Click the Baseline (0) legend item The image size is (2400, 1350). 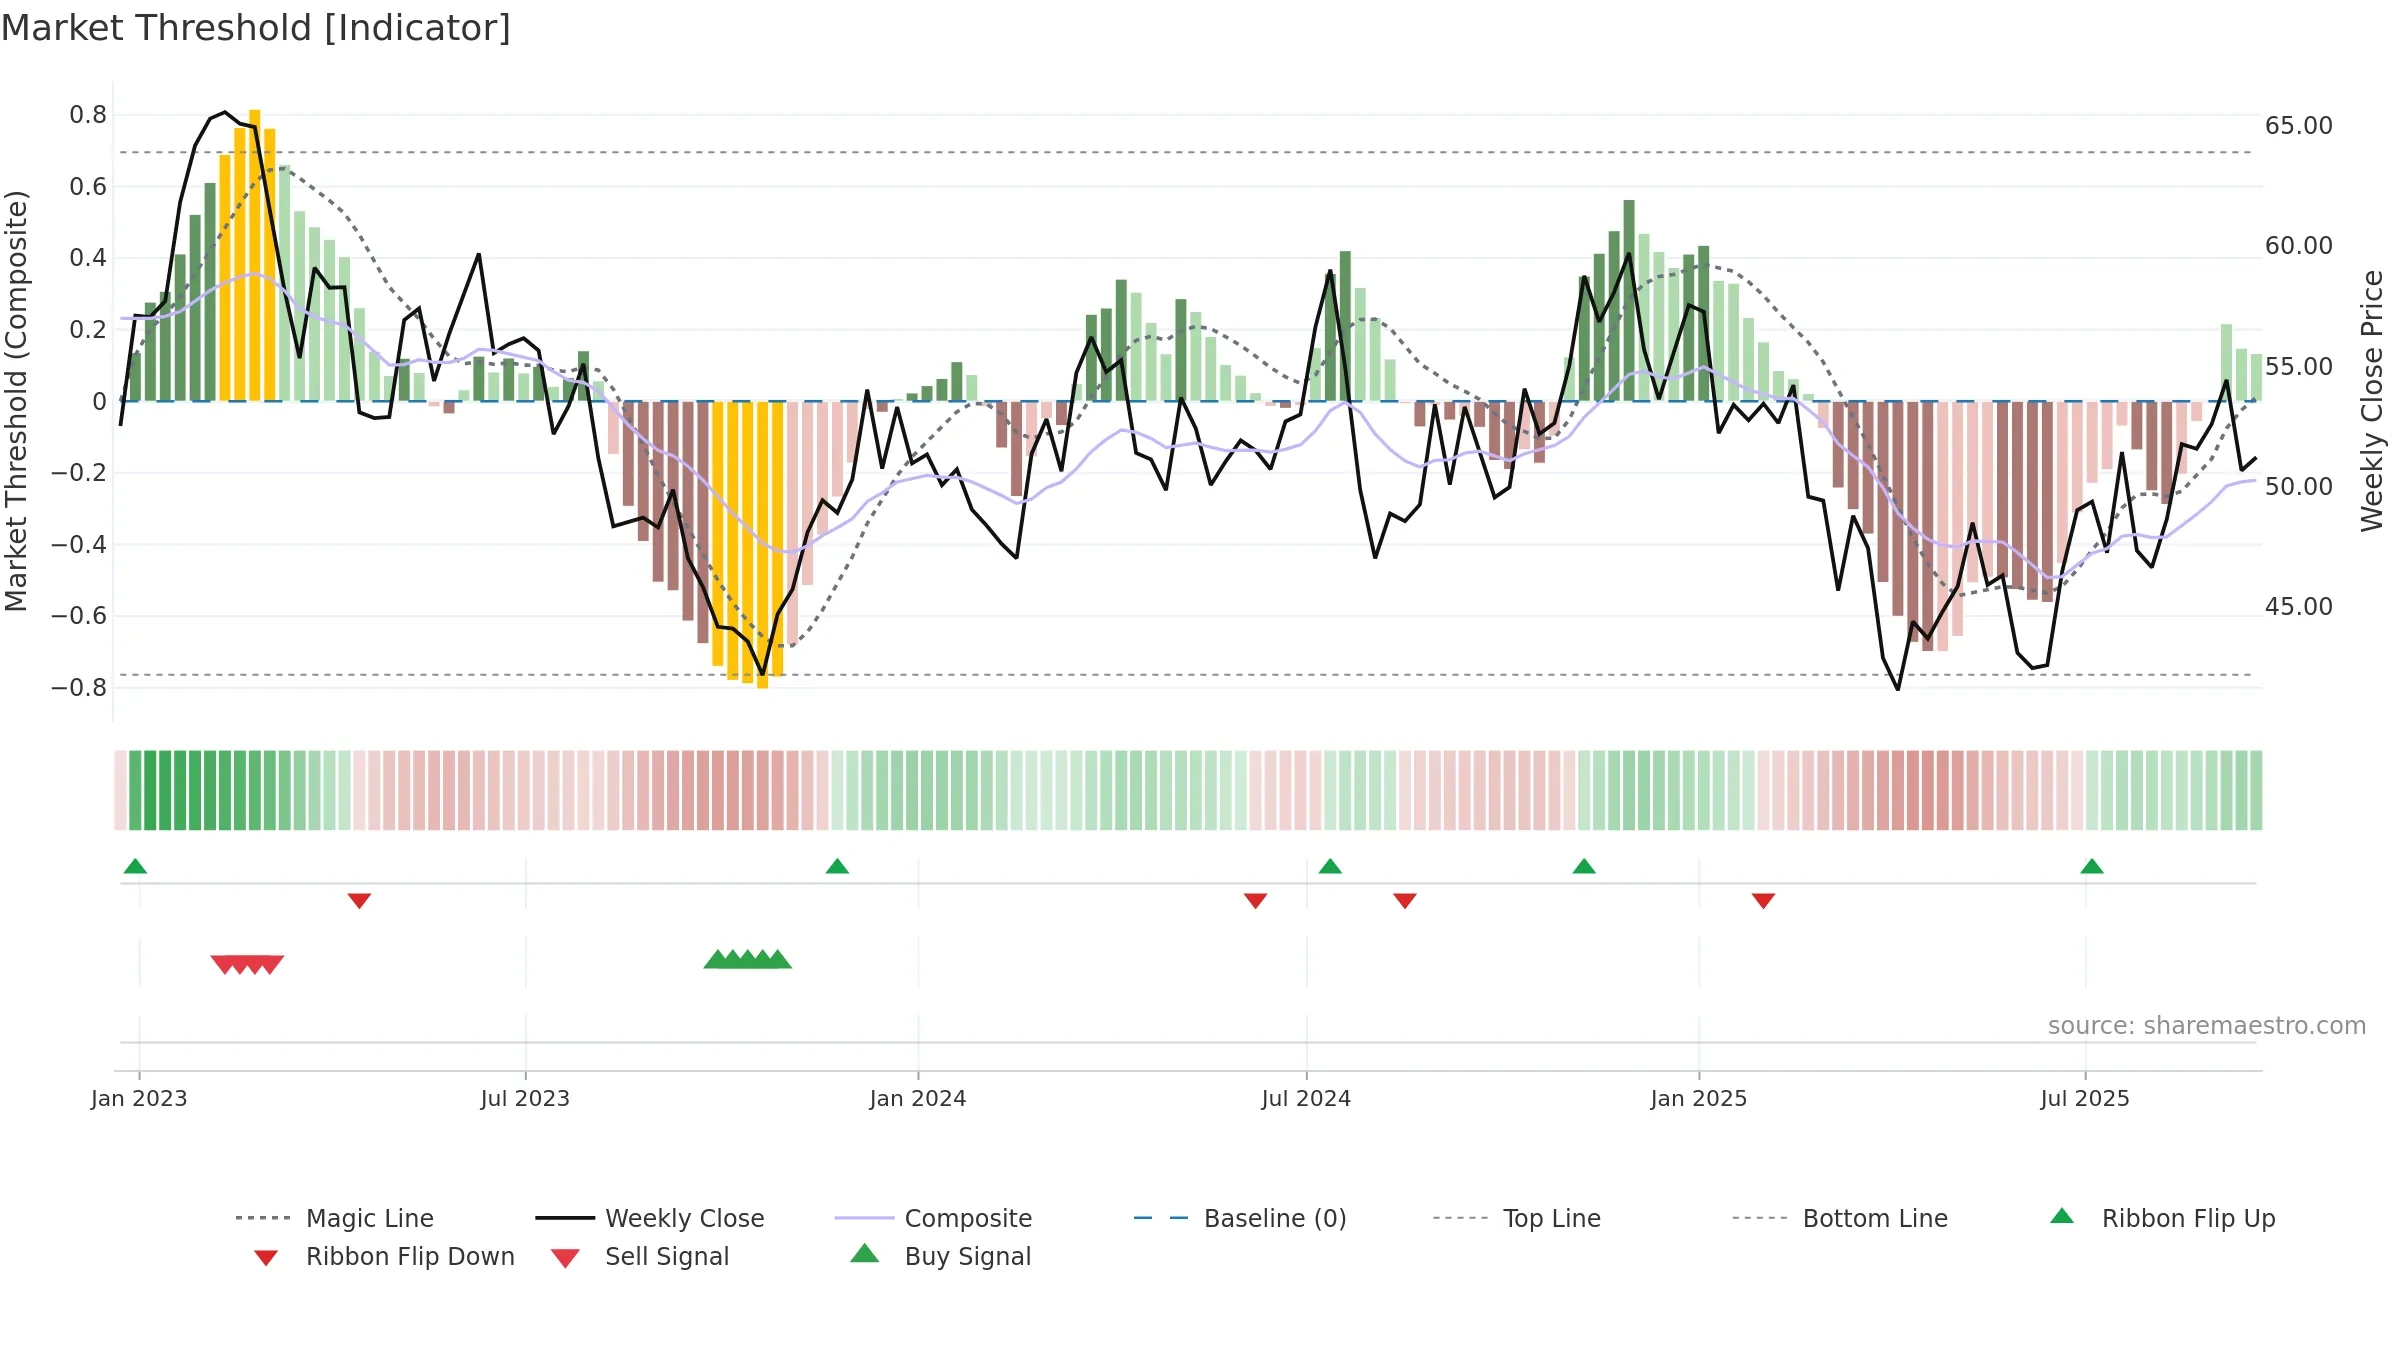pos(1240,1218)
